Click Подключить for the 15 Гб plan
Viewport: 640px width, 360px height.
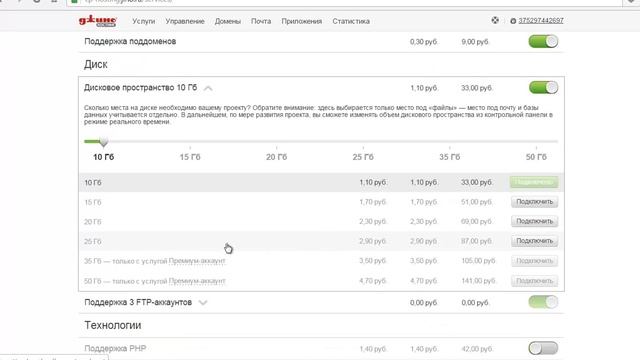535,202
